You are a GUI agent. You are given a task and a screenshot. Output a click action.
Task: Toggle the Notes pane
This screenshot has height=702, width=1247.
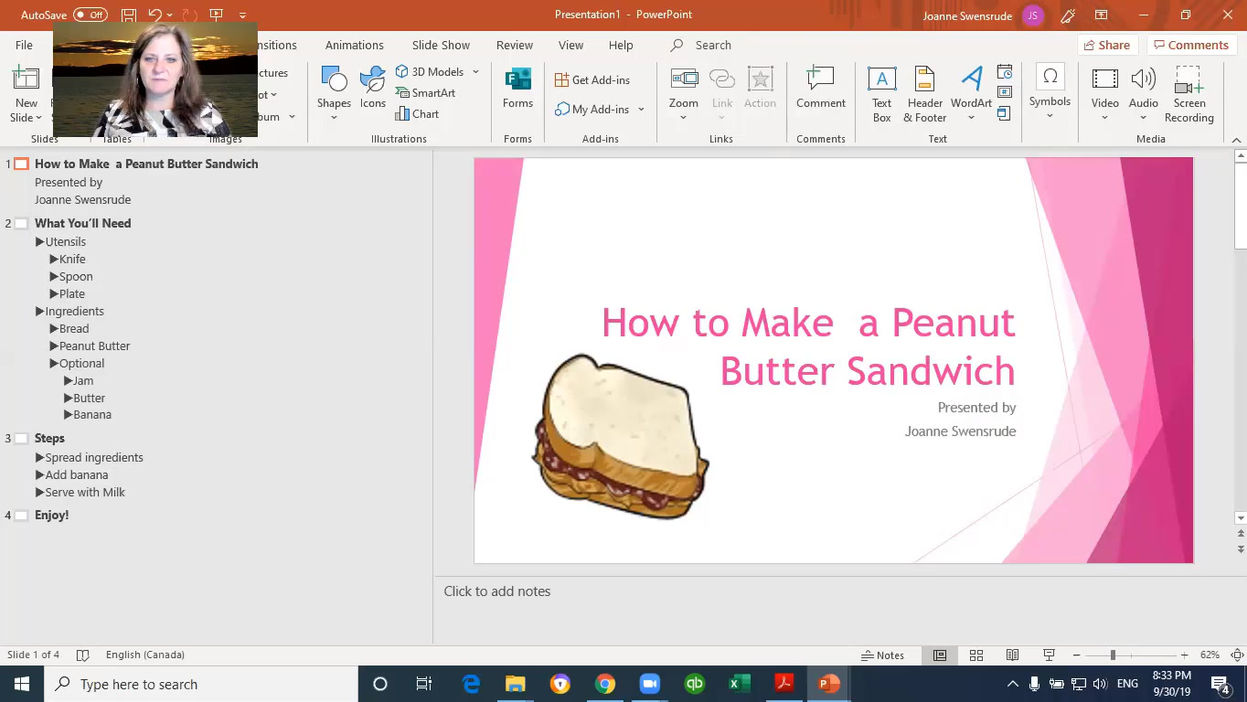click(883, 655)
